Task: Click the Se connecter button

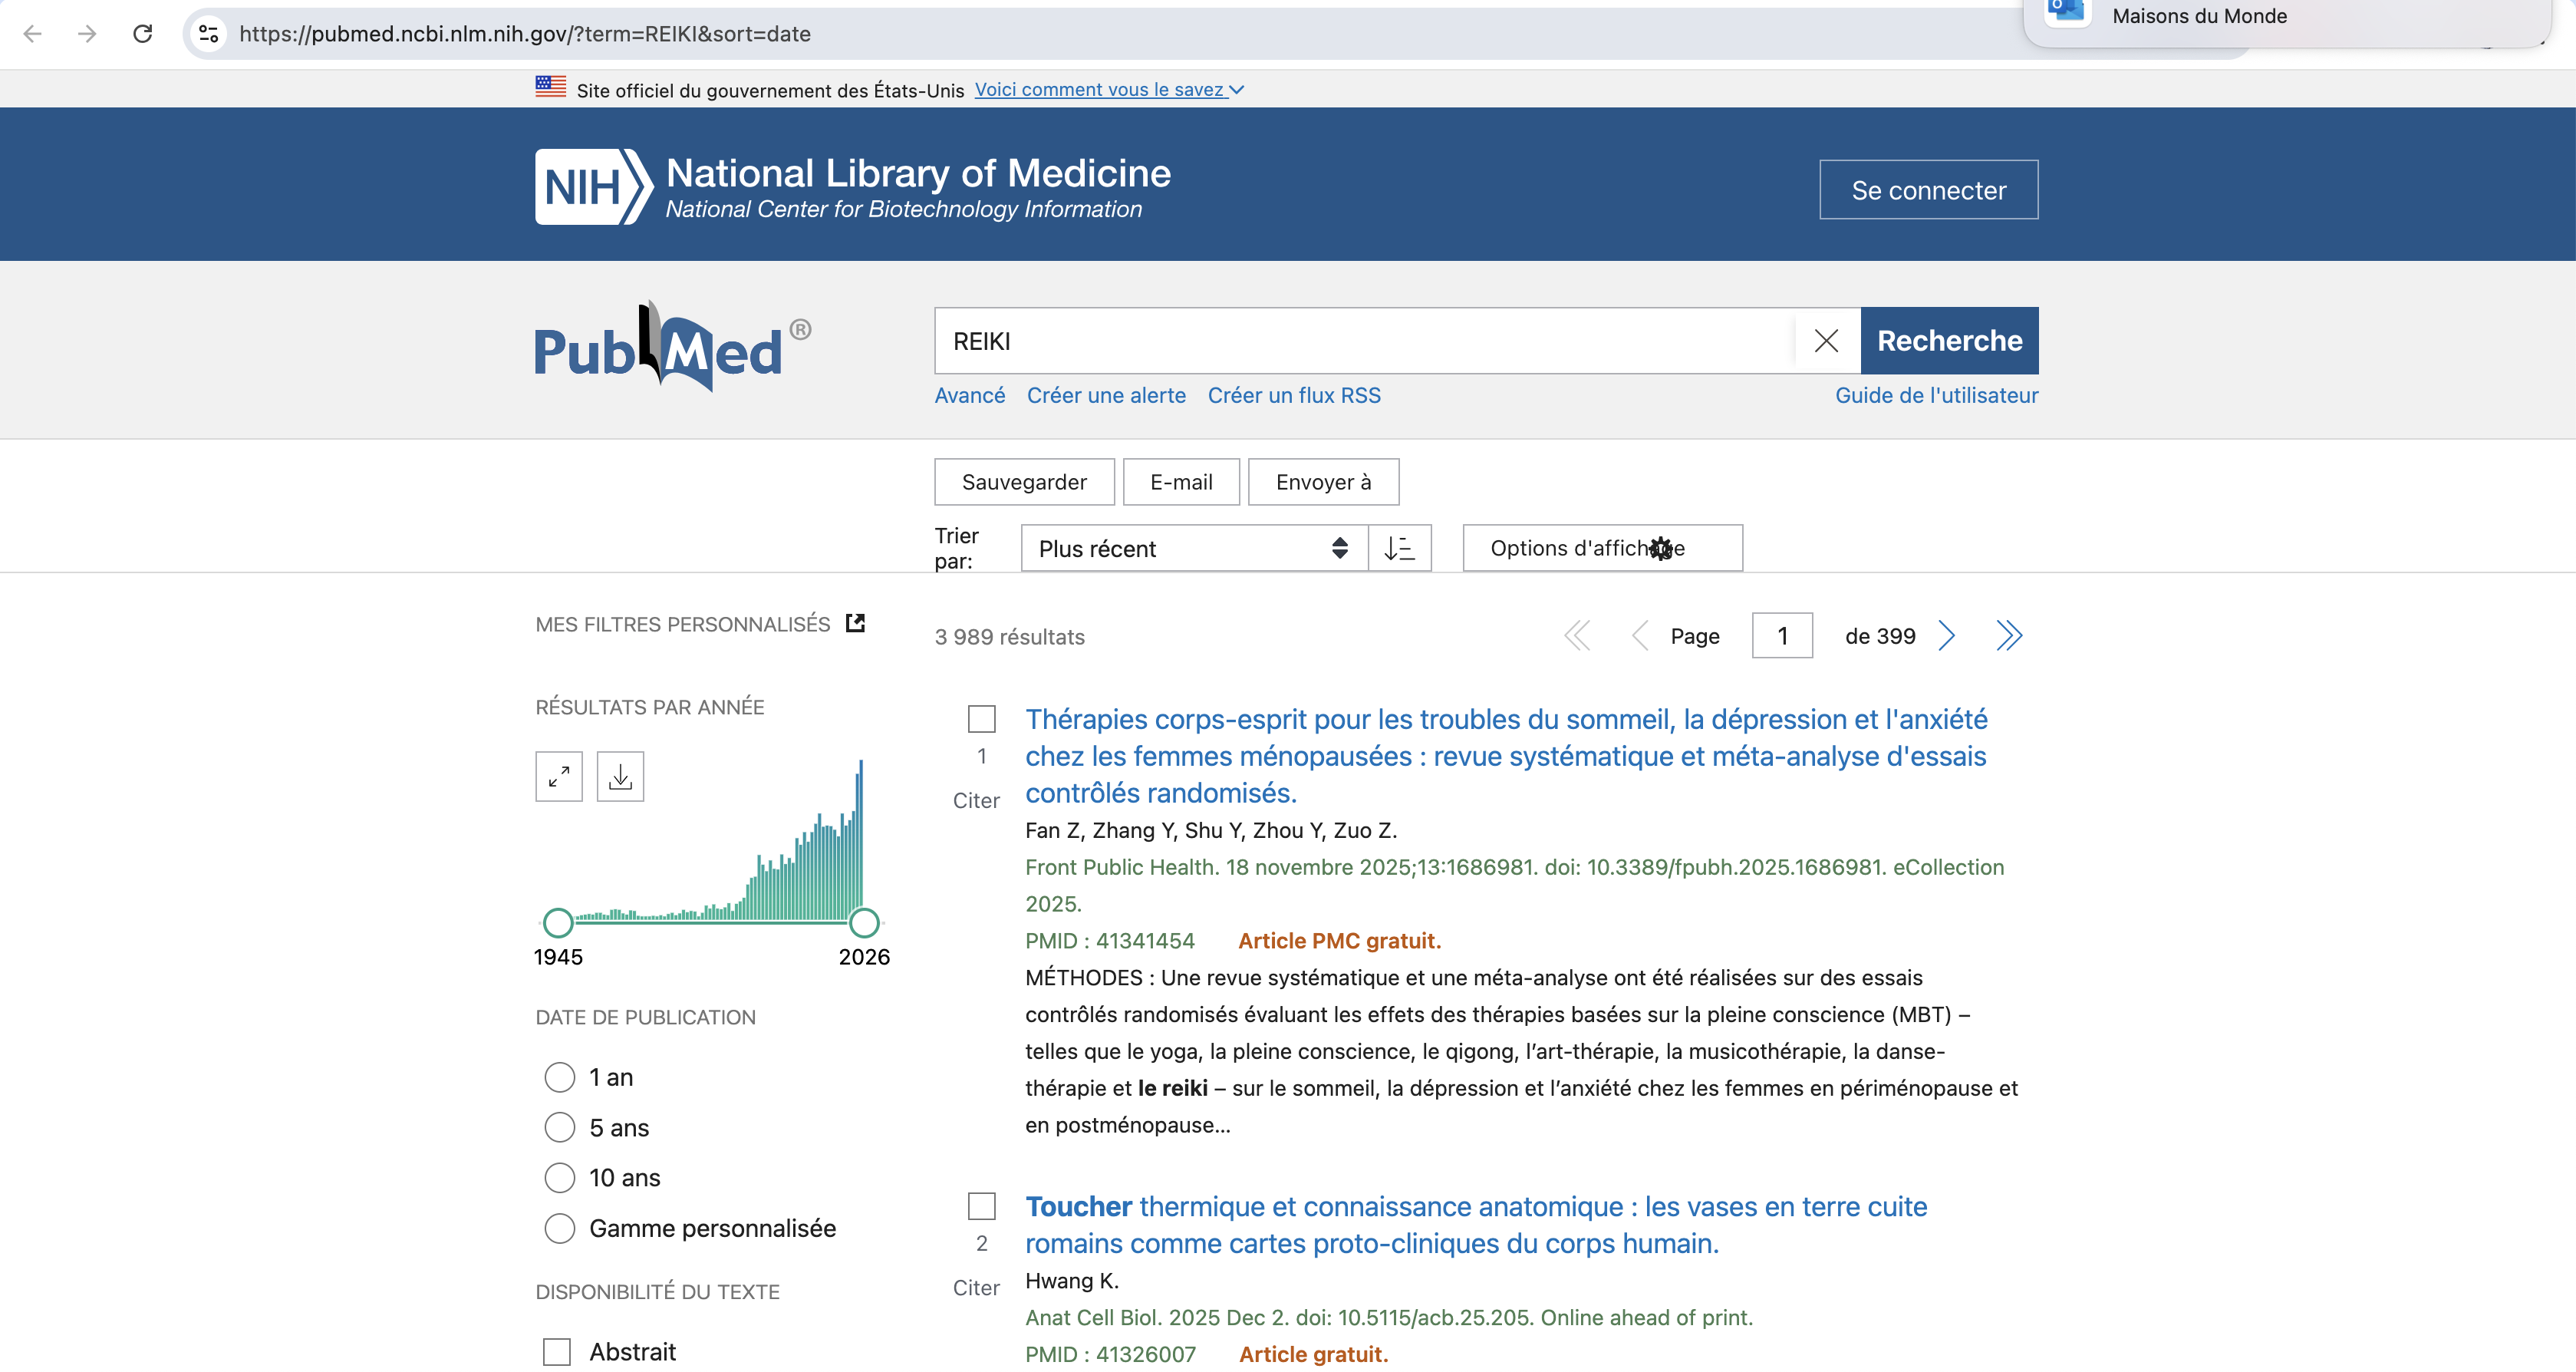Action: coord(1928,190)
